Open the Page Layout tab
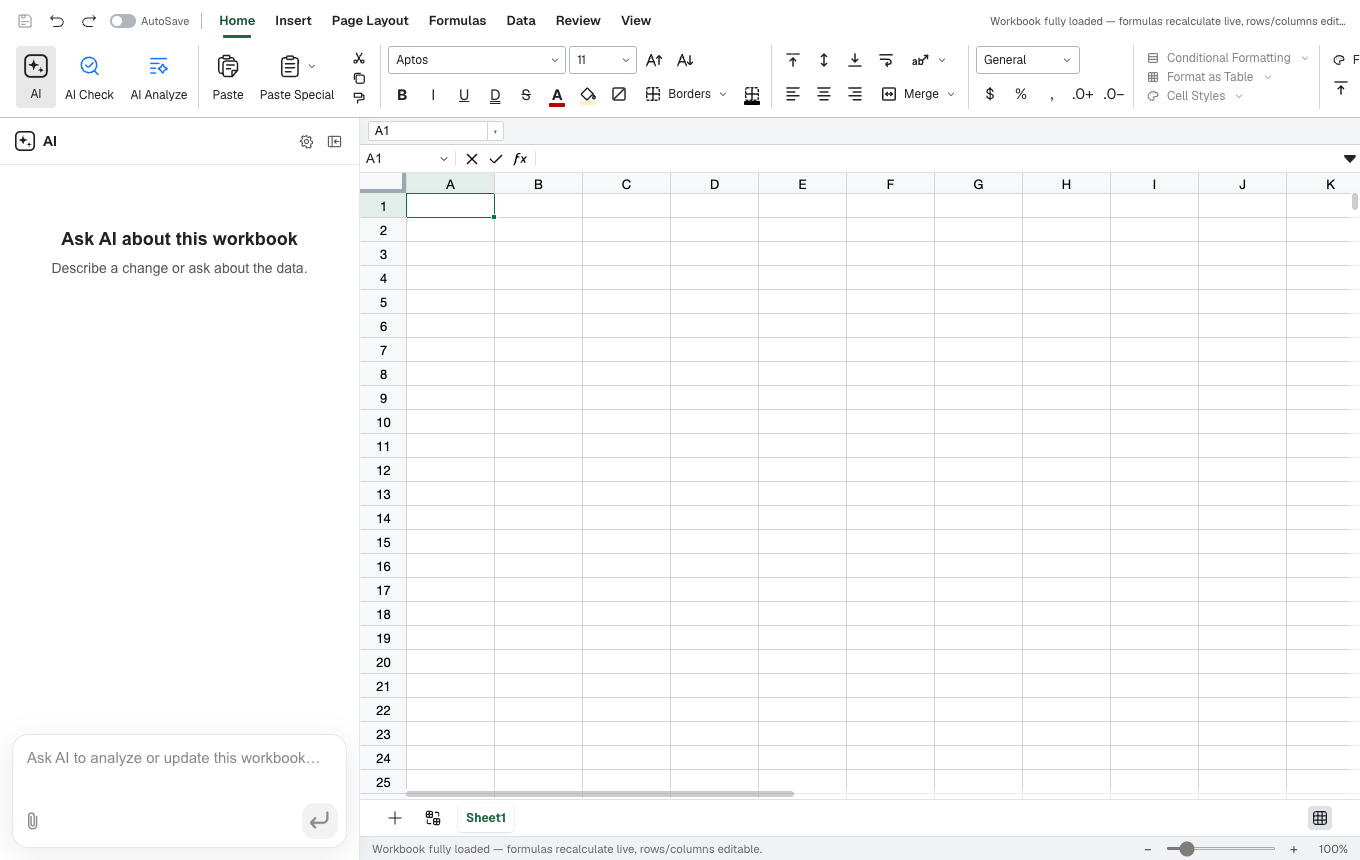 point(370,20)
